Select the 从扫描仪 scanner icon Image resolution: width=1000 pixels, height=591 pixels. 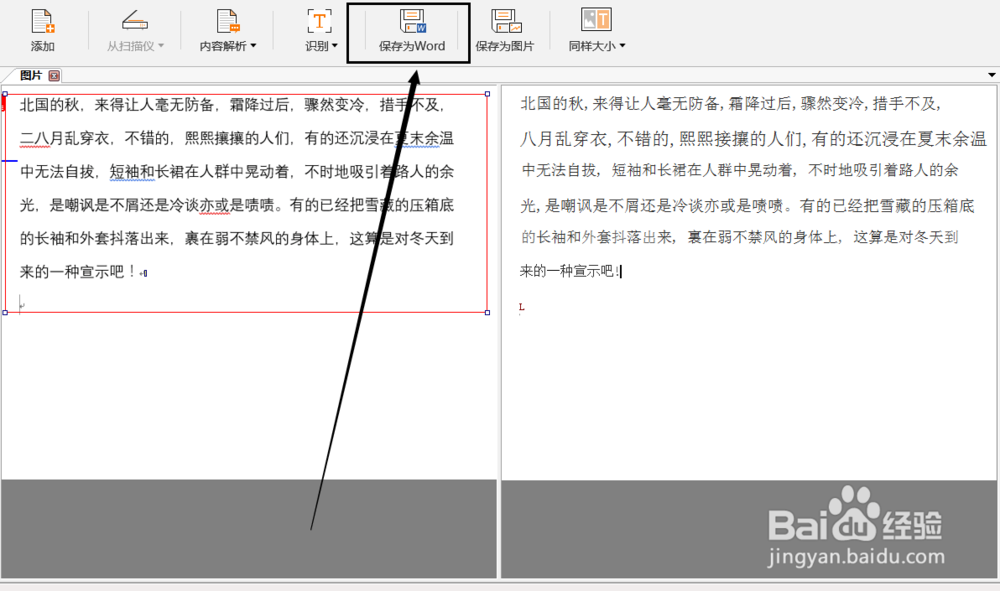pos(135,22)
